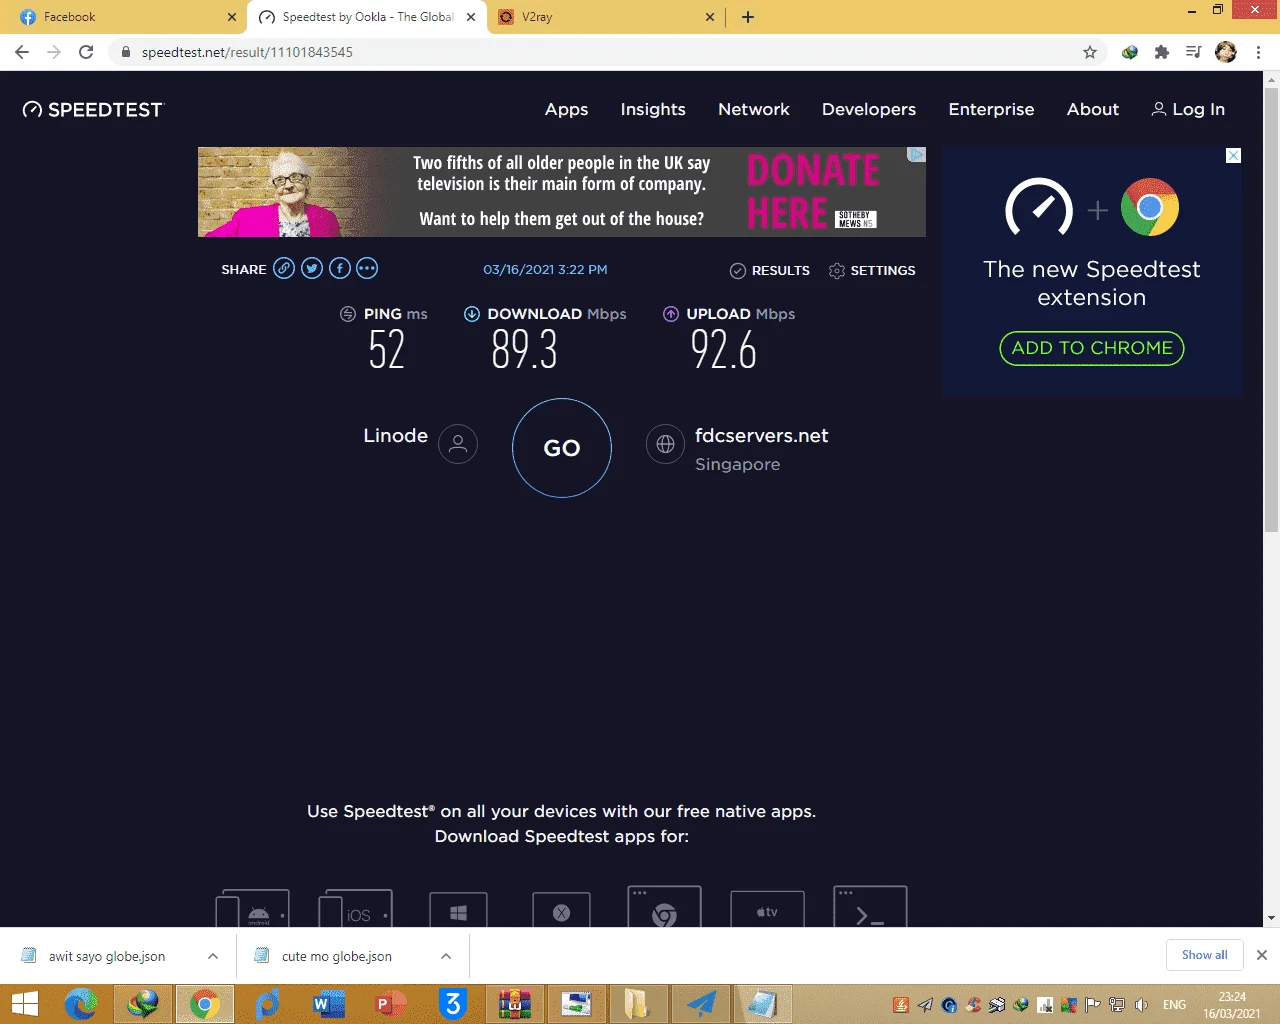
Task: Launch WinRAR from the taskbar
Action: coord(515,1004)
